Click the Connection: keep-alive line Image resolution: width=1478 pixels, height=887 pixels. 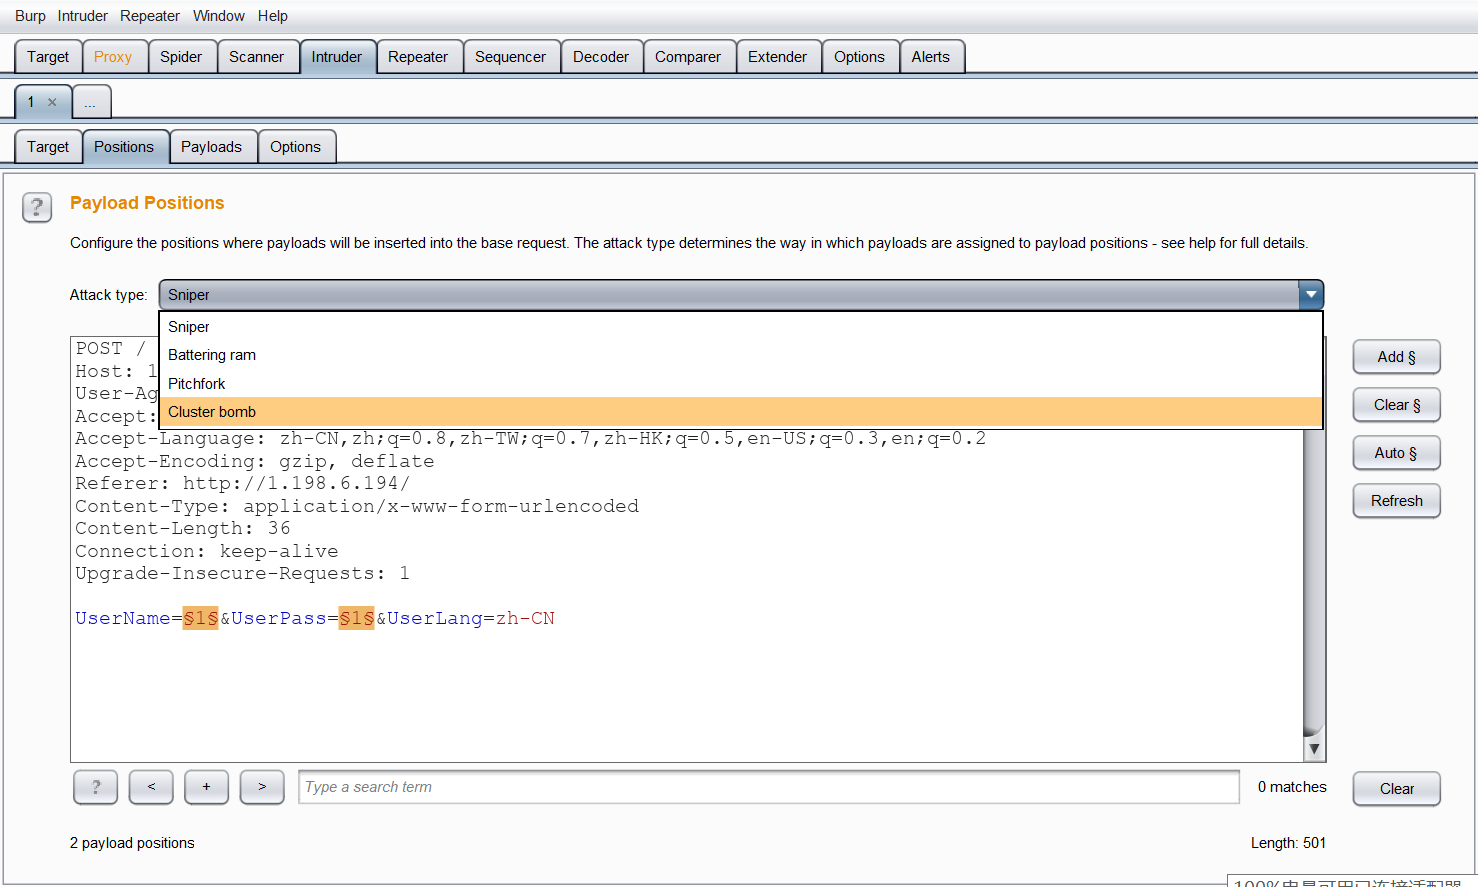coord(207,552)
